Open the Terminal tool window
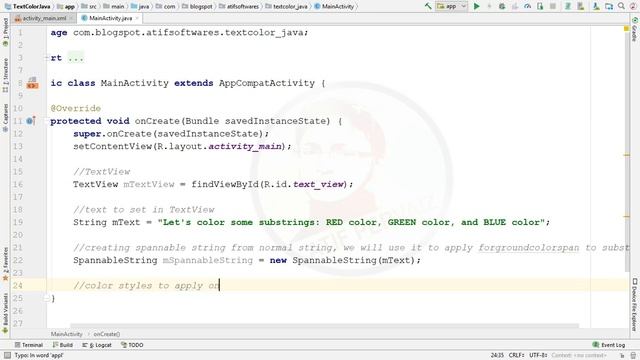This screenshot has height=360, width=640. (29, 345)
